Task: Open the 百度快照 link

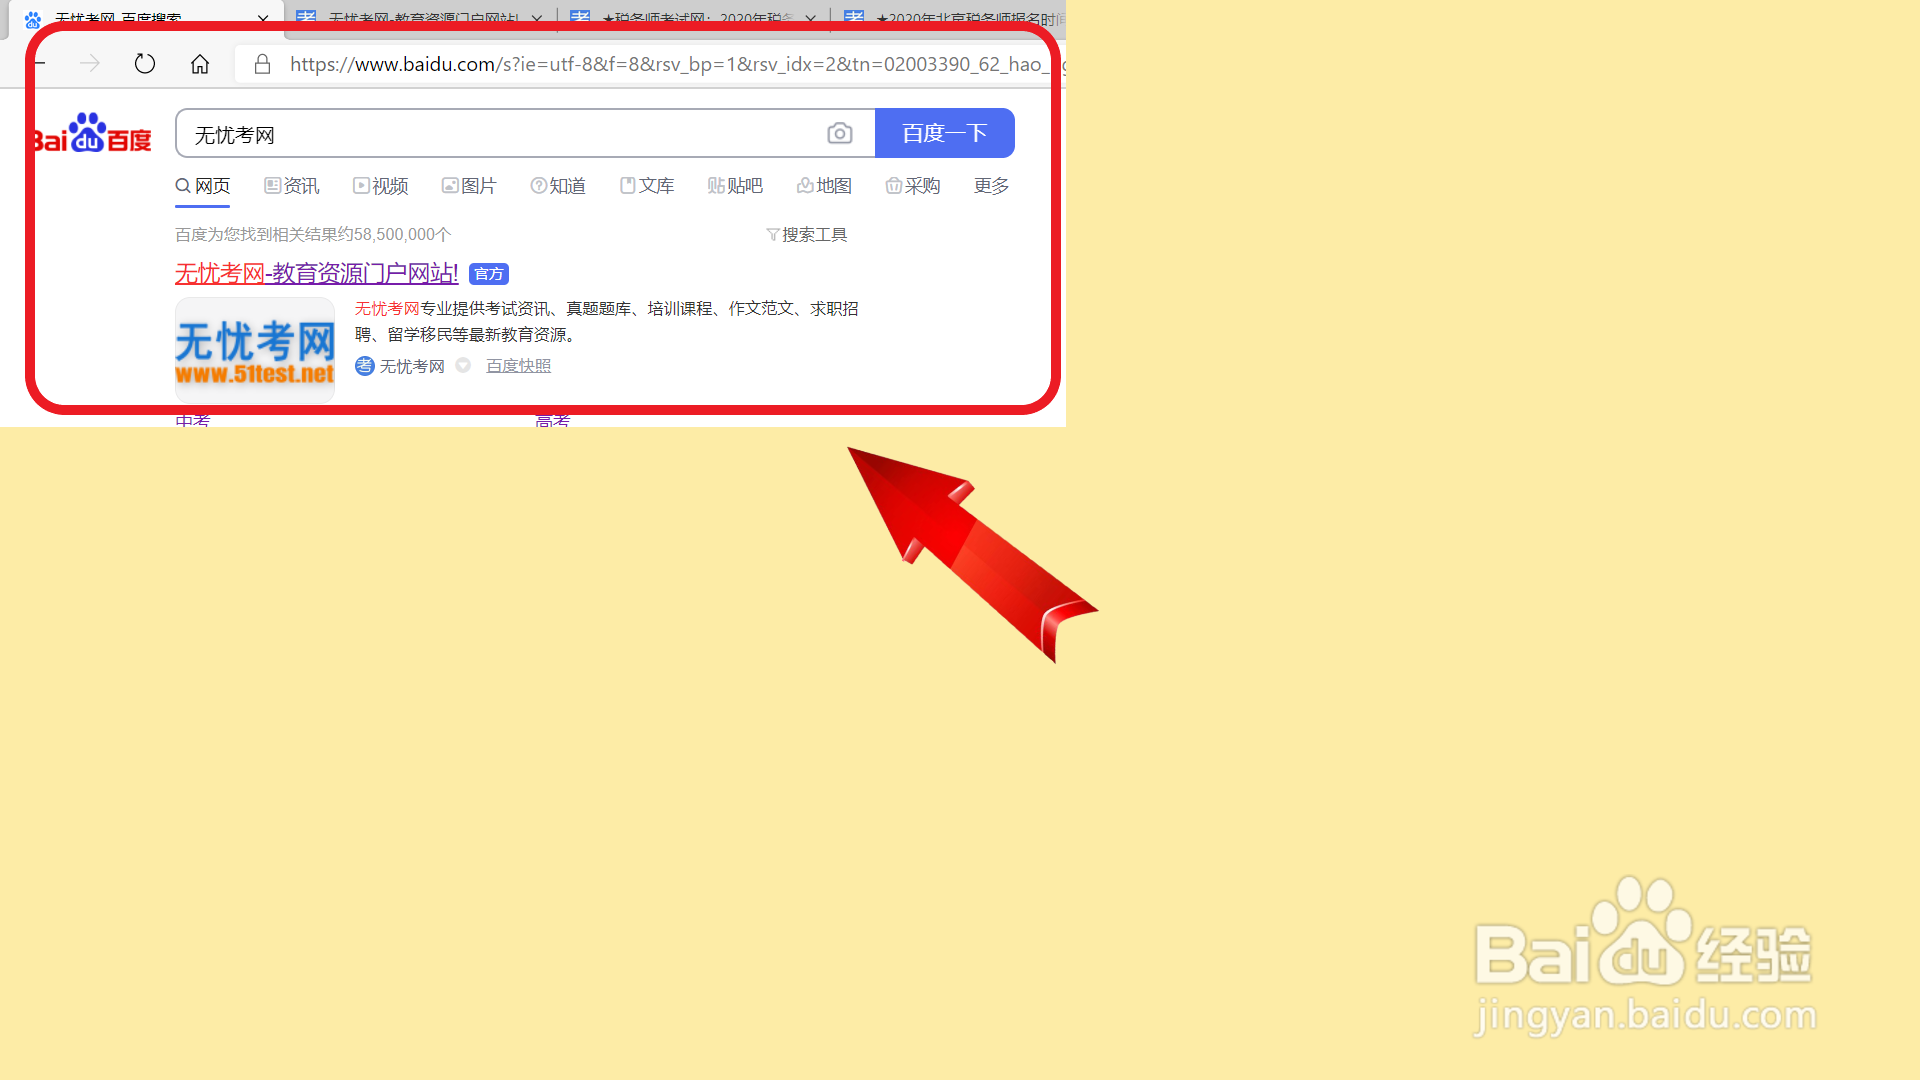Action: click(x=519, y=366)
